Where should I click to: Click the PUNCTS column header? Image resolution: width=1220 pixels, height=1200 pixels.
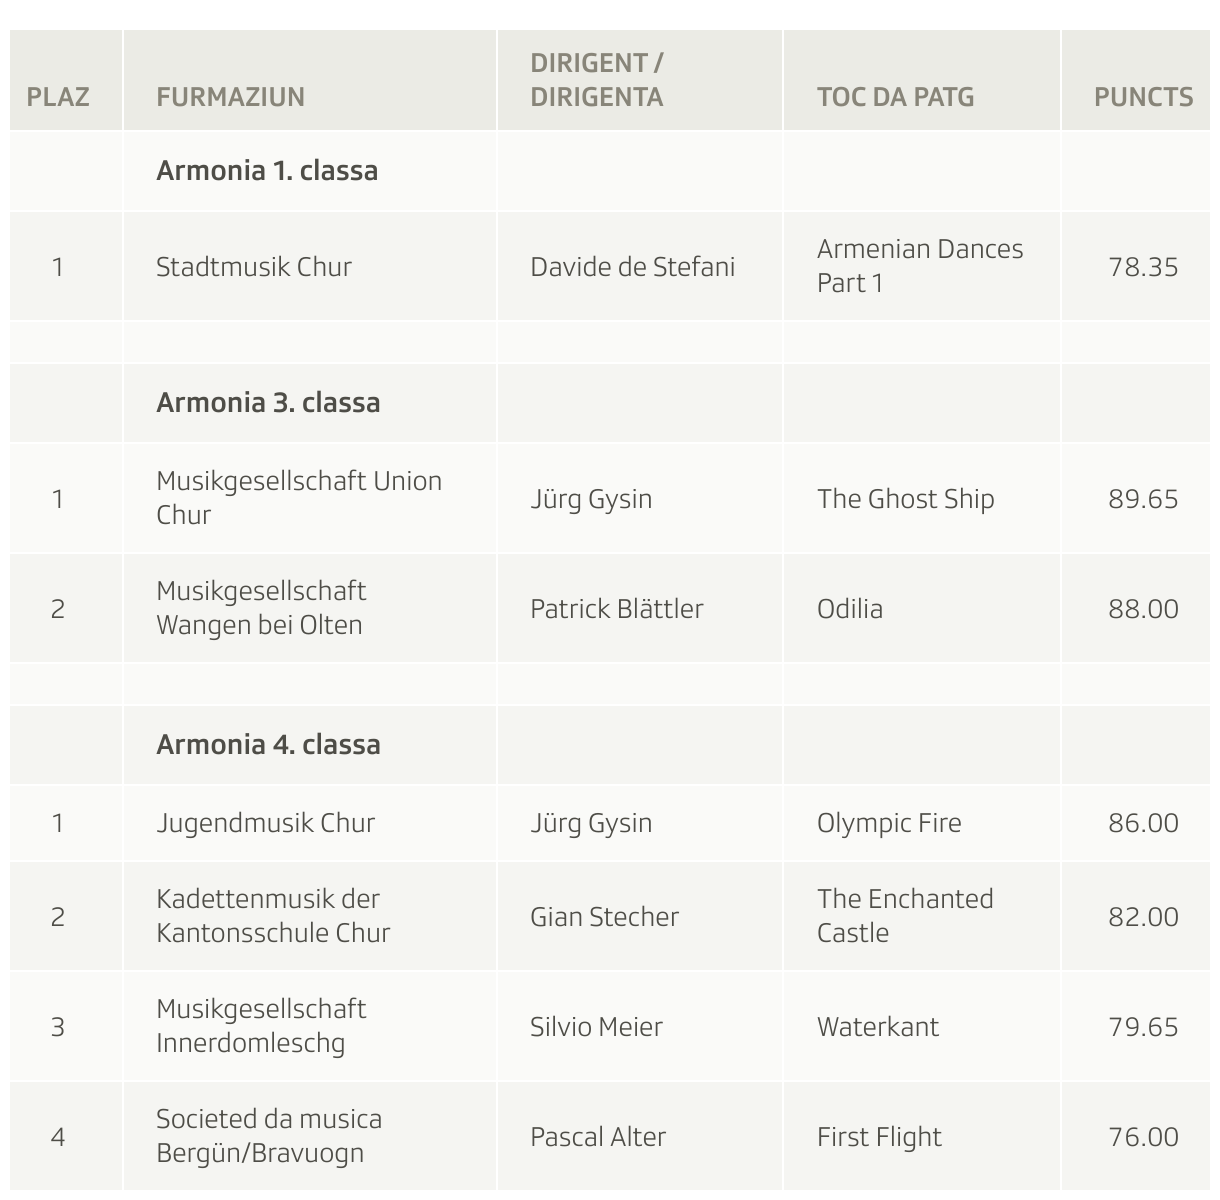coord(1143,97)
